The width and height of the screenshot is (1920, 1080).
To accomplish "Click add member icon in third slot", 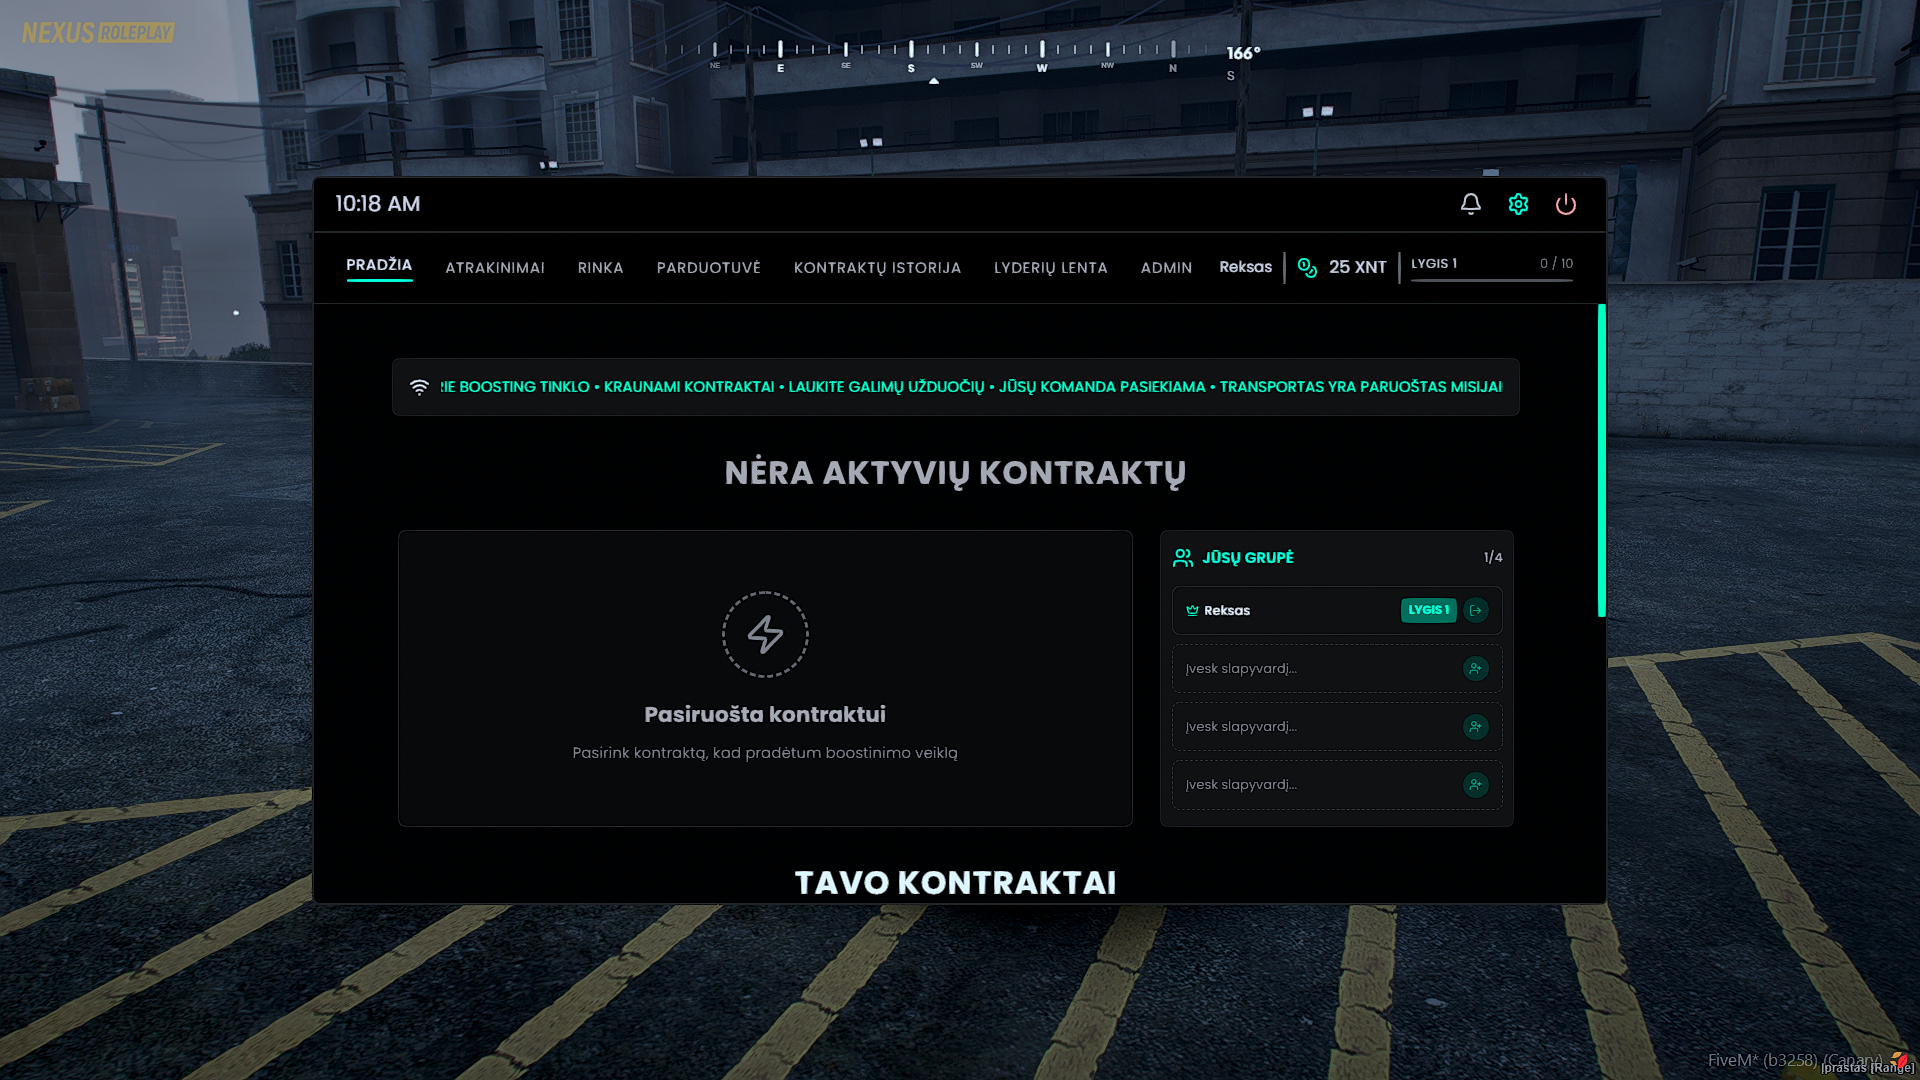I will pyautogui.click(x=1476, y=785).
